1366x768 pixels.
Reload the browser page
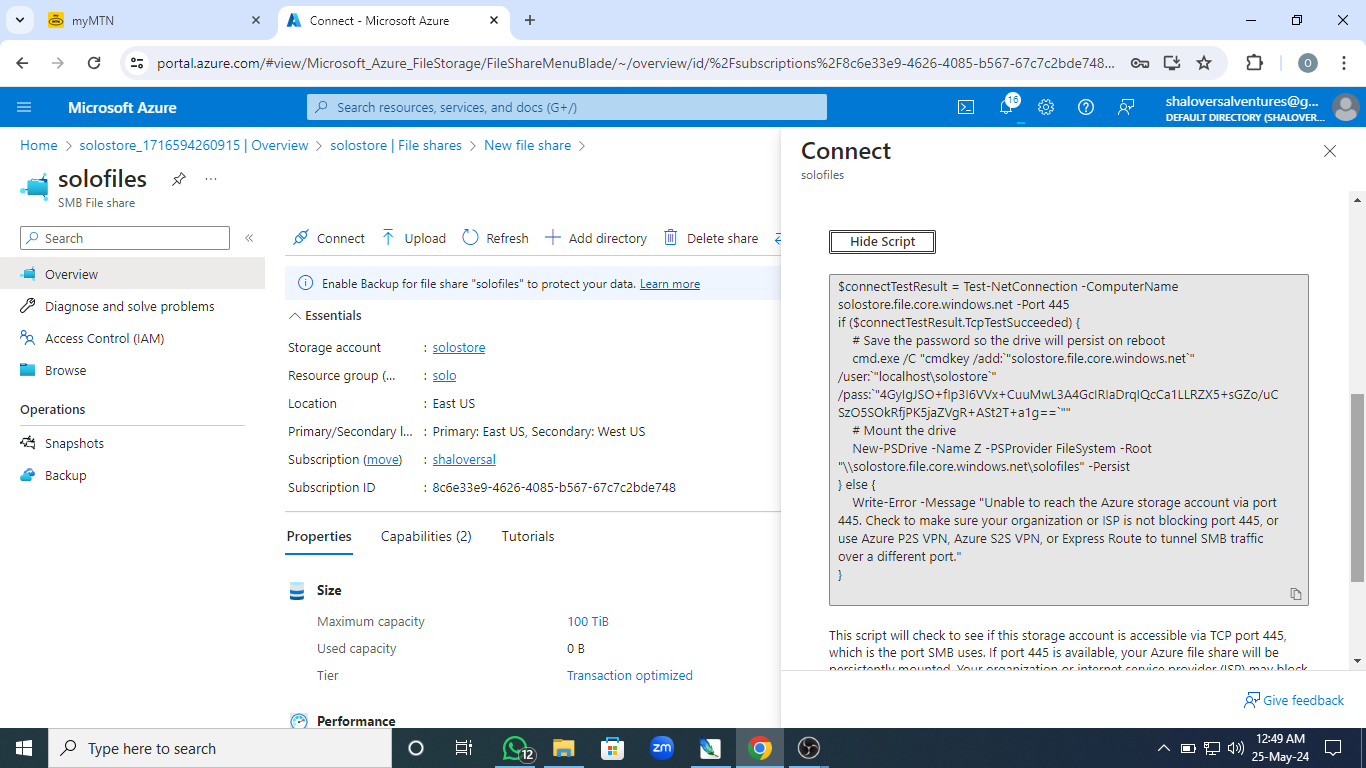(x=94, y=63)
